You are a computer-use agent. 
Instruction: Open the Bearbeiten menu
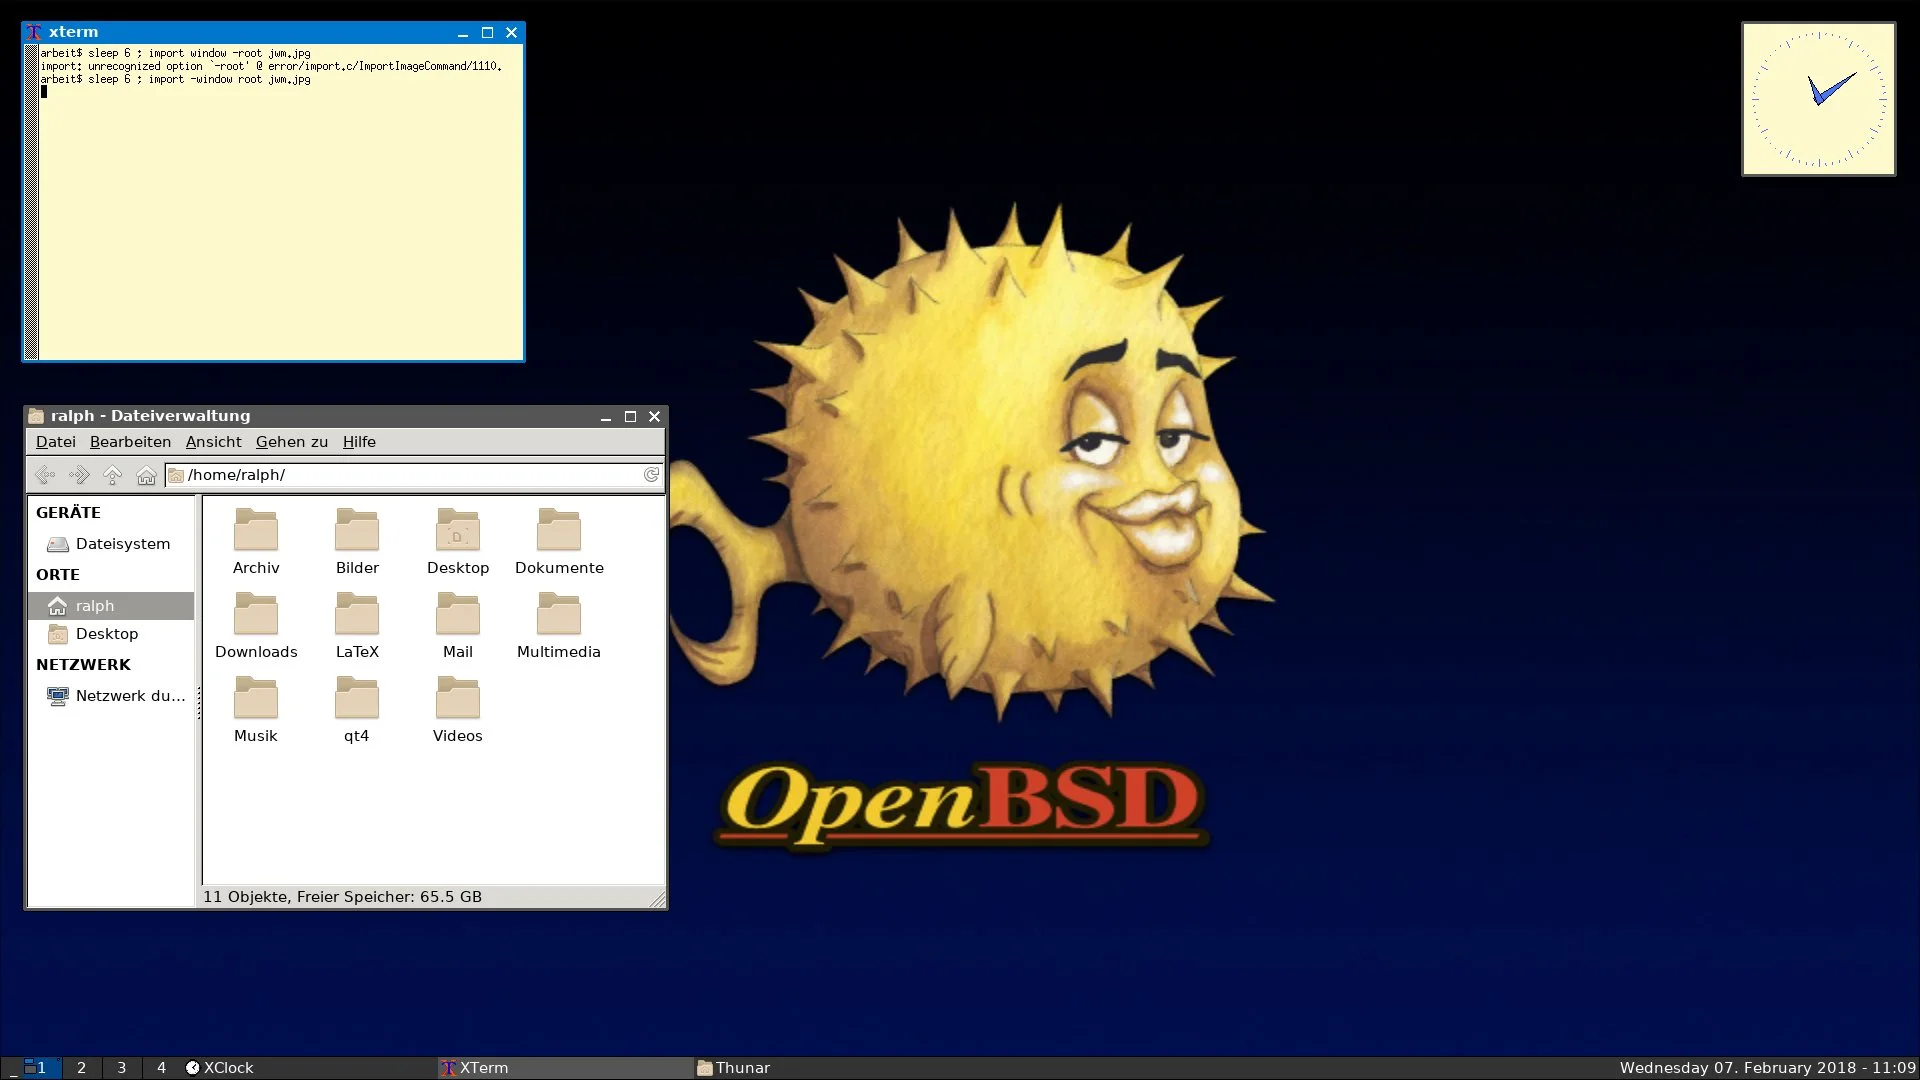click(x=130, y=442)
